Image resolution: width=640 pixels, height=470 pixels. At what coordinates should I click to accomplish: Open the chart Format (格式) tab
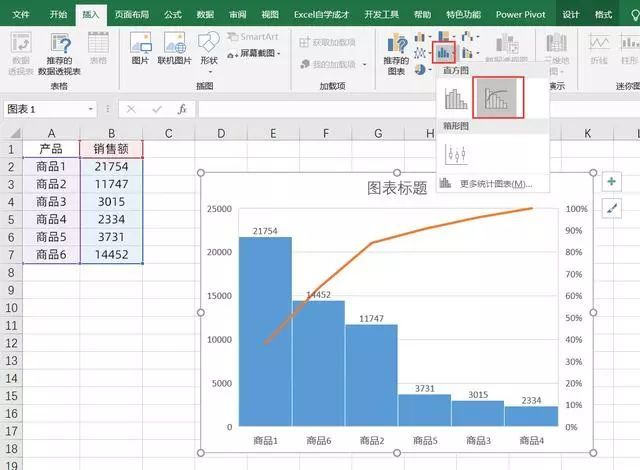[603, 15]
